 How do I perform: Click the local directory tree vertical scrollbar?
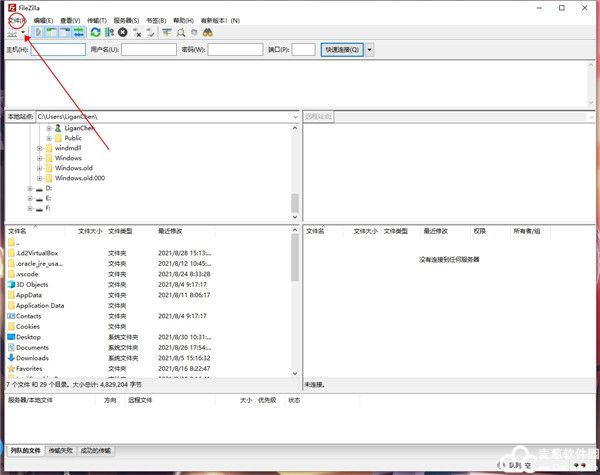(x=295, y=170)
